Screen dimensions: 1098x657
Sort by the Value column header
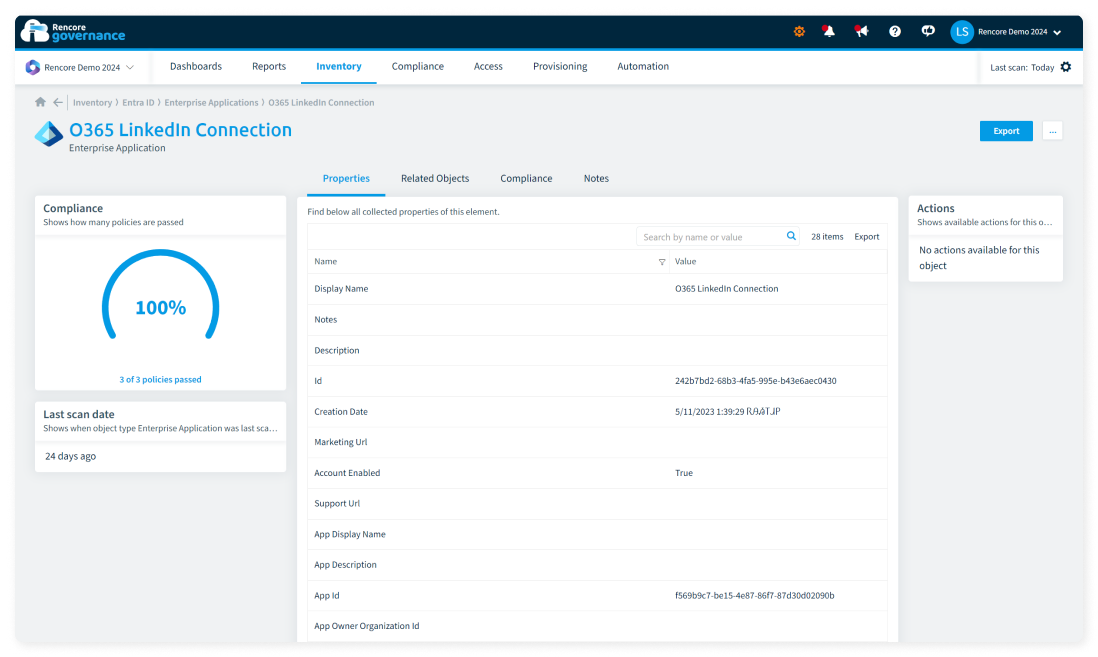tap(686, 261)
